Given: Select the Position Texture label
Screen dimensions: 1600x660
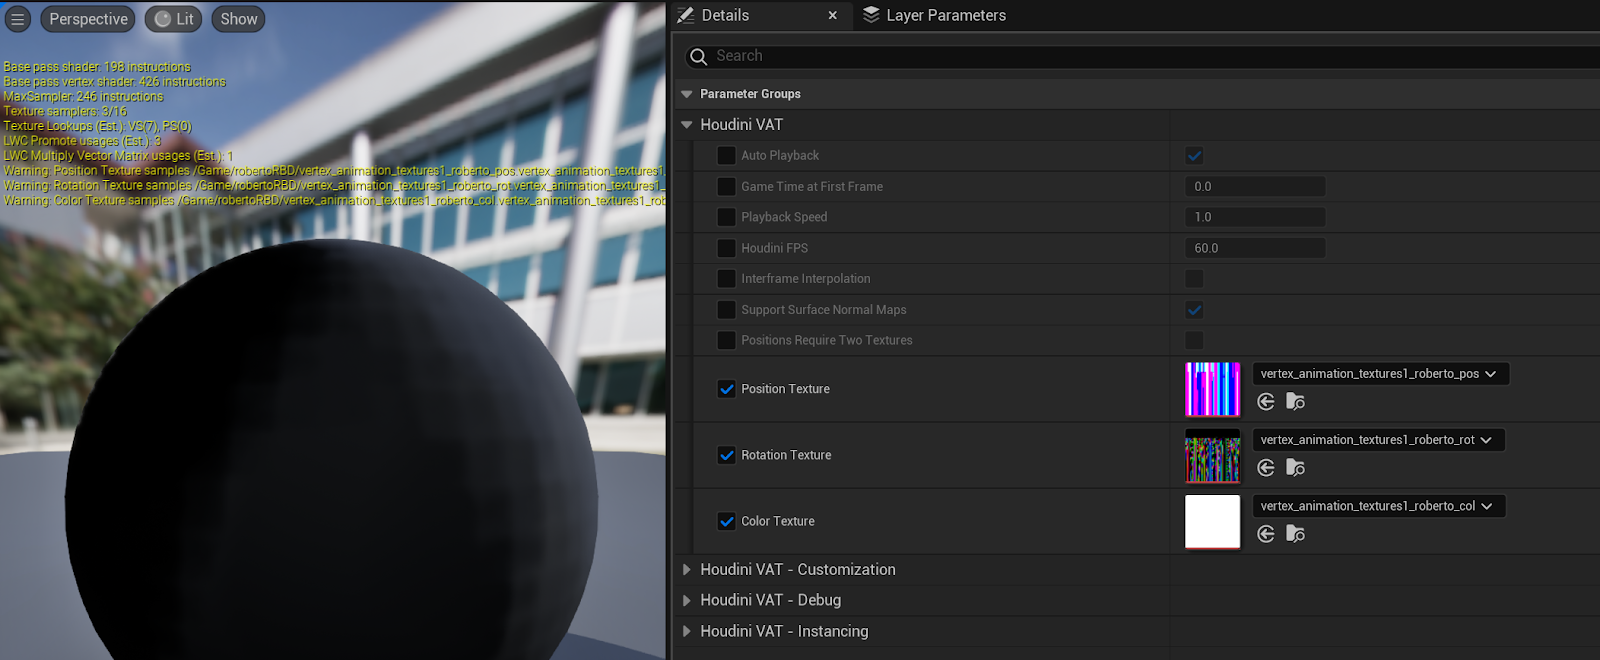Looking at the screenshot, I should (785, 389).
